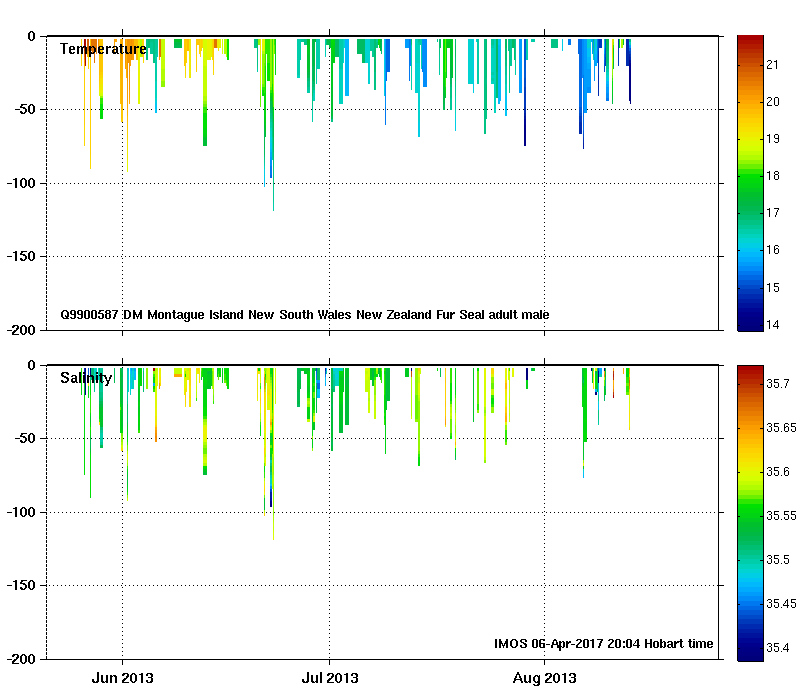Image resolution: width=799 pixels, height=700 pixels.
Task: Click the 14 tick label on the temperature colorbar
Action: 772,325
